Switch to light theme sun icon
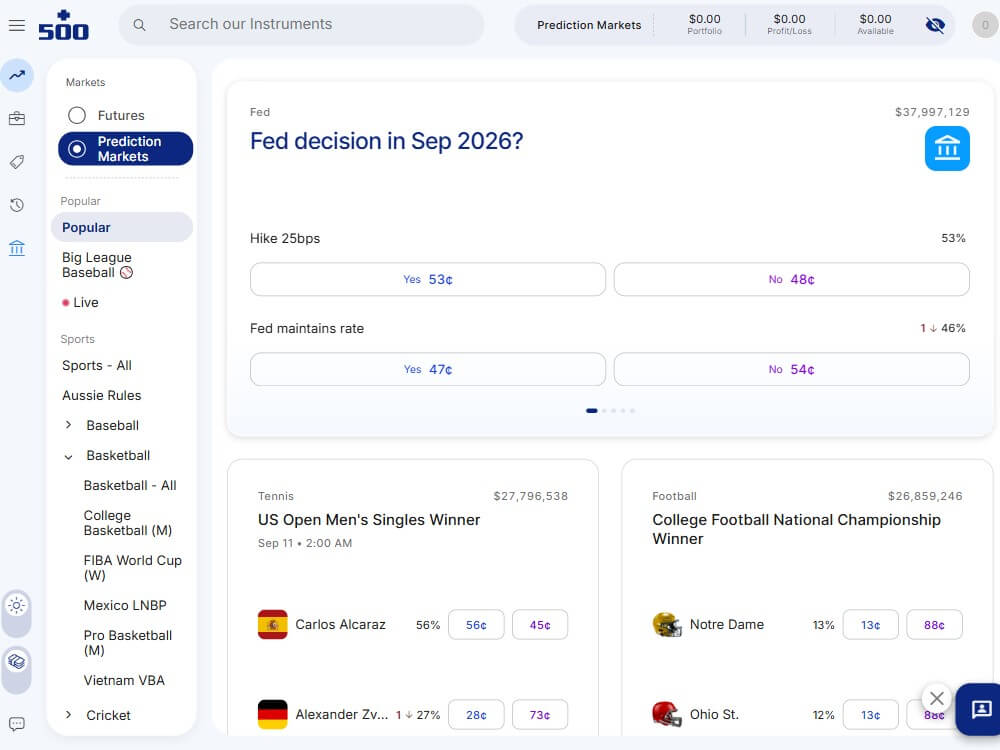 17,605
